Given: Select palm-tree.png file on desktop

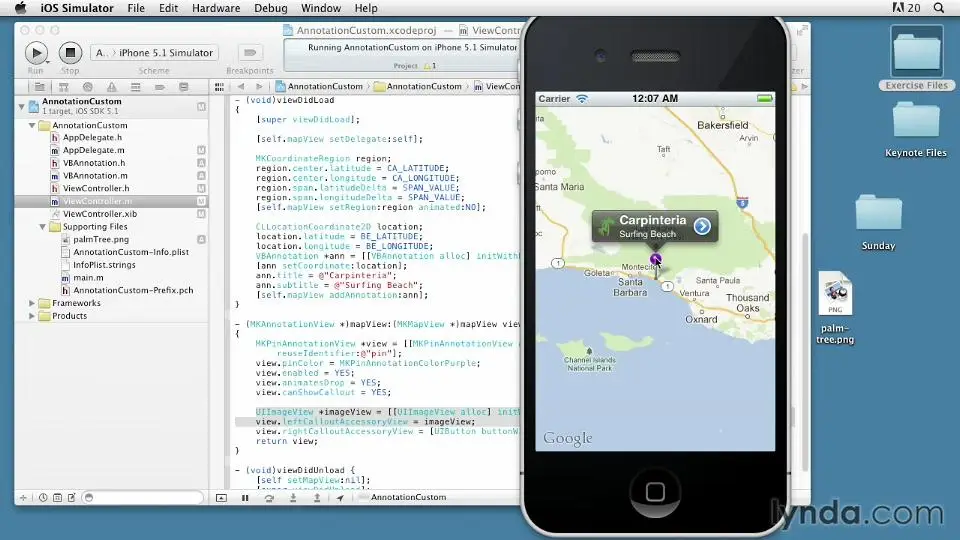Looking at the screenshot, I should click(x=835, y=309).
